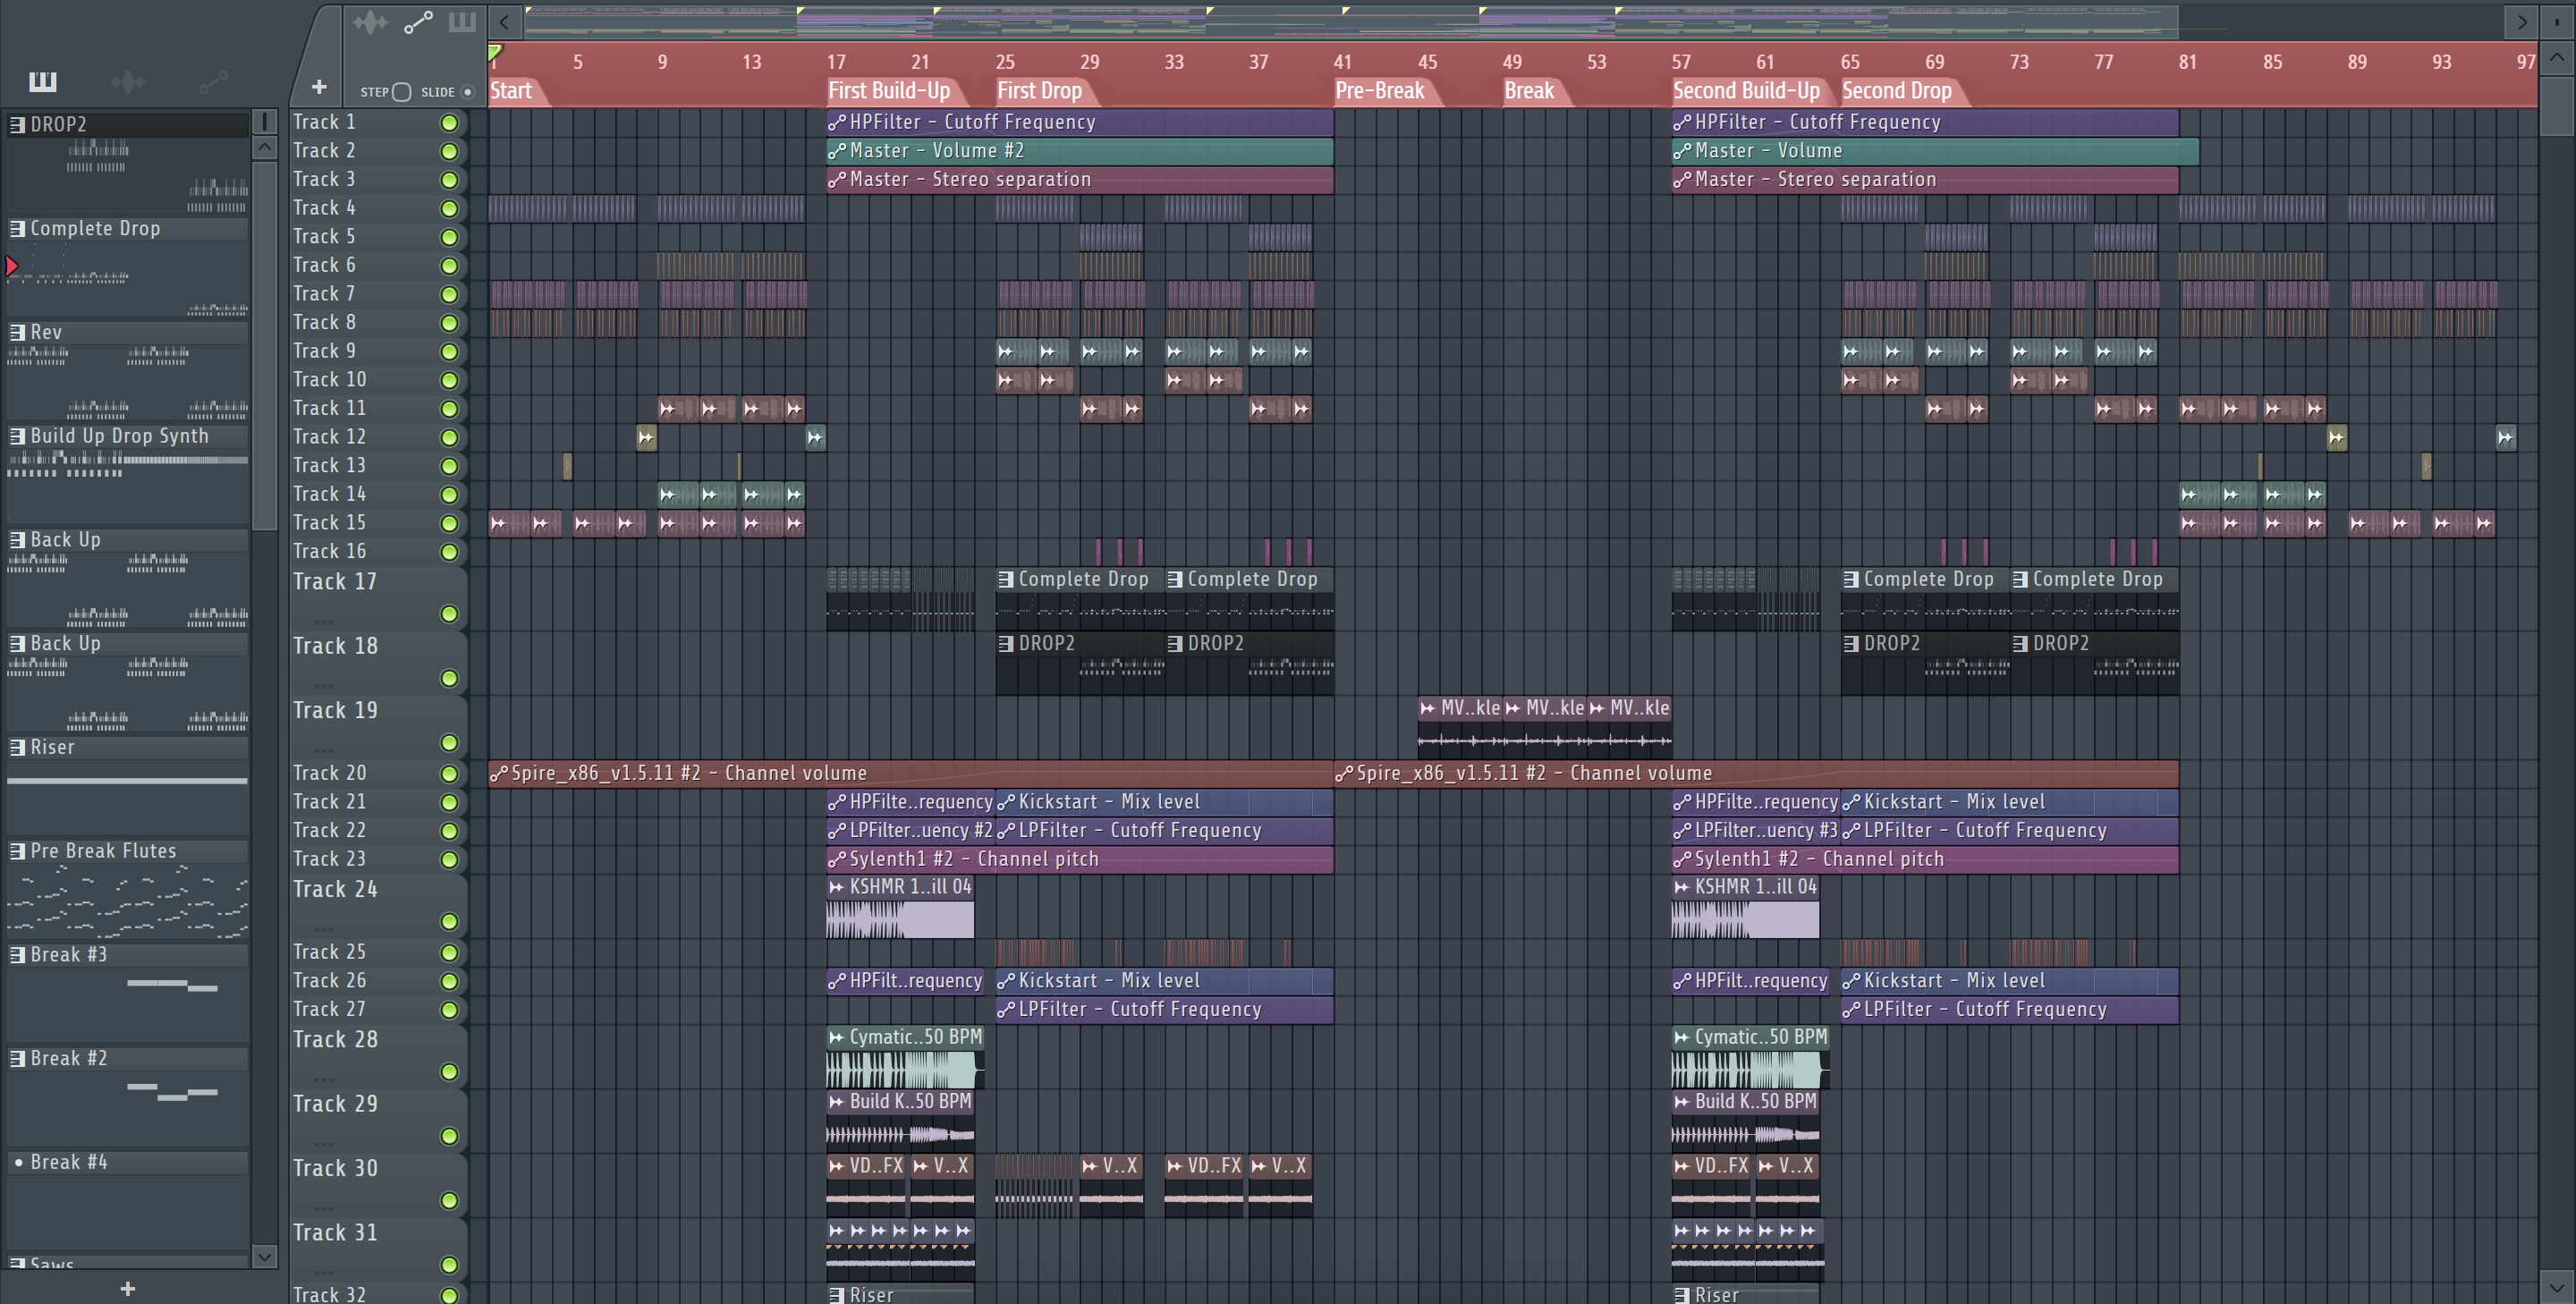Click the Pre Break Flutes pattern icon
This screenshot has height=1304, width=2576.
(x=17, y=852)
